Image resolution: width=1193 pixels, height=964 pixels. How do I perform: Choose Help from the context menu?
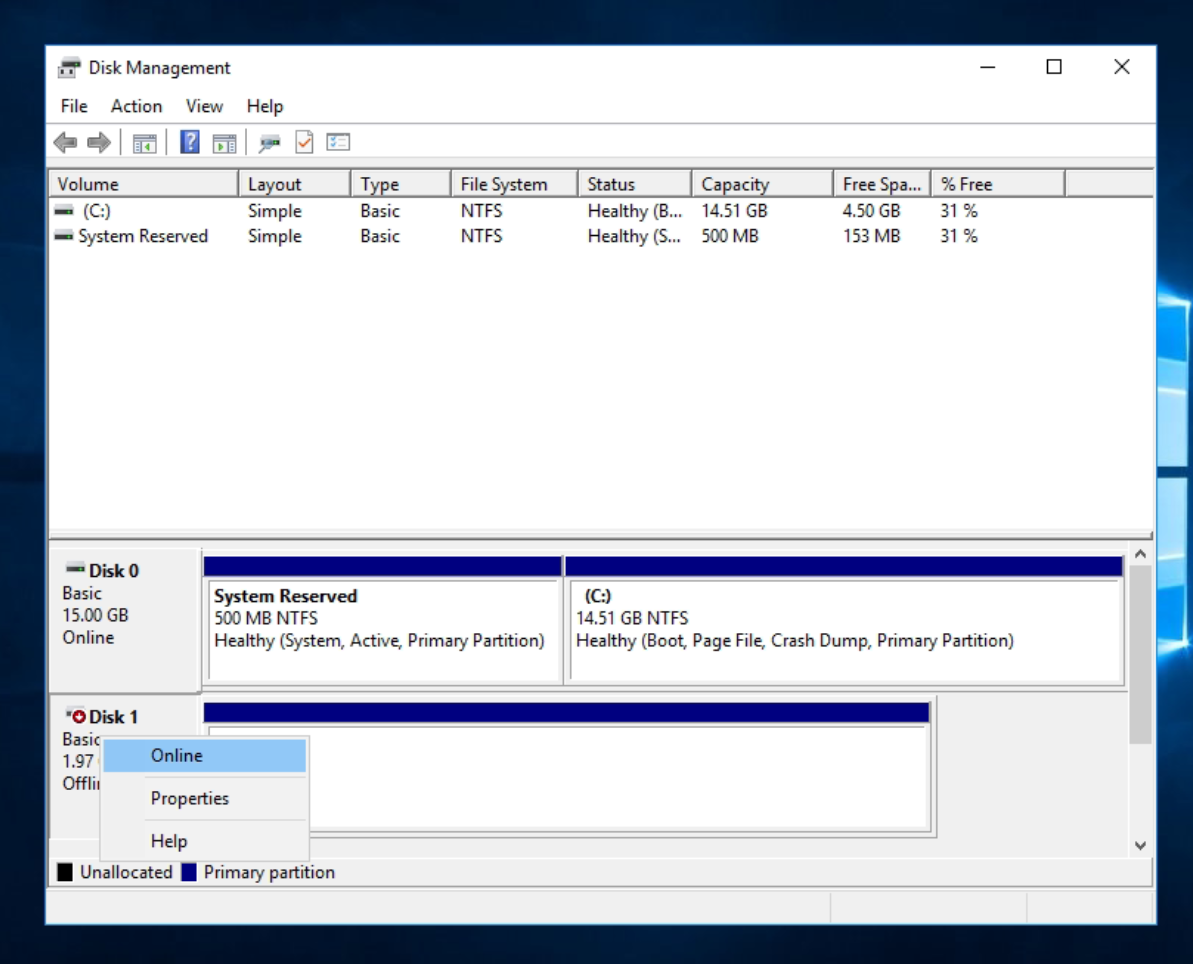tap(205, 841)
